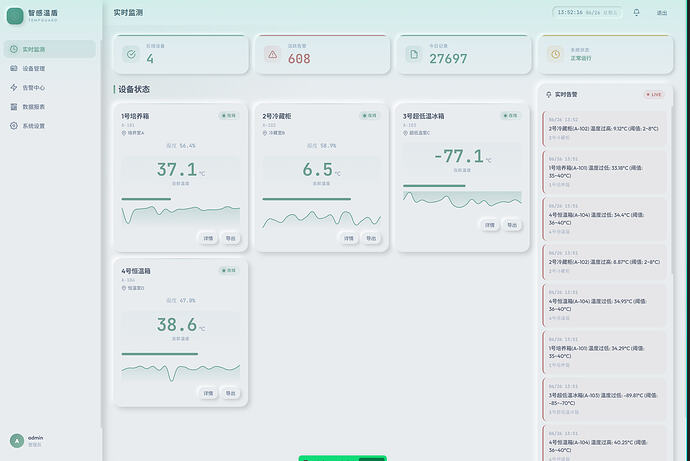Click the document icon beside 27697

(414, 55)
